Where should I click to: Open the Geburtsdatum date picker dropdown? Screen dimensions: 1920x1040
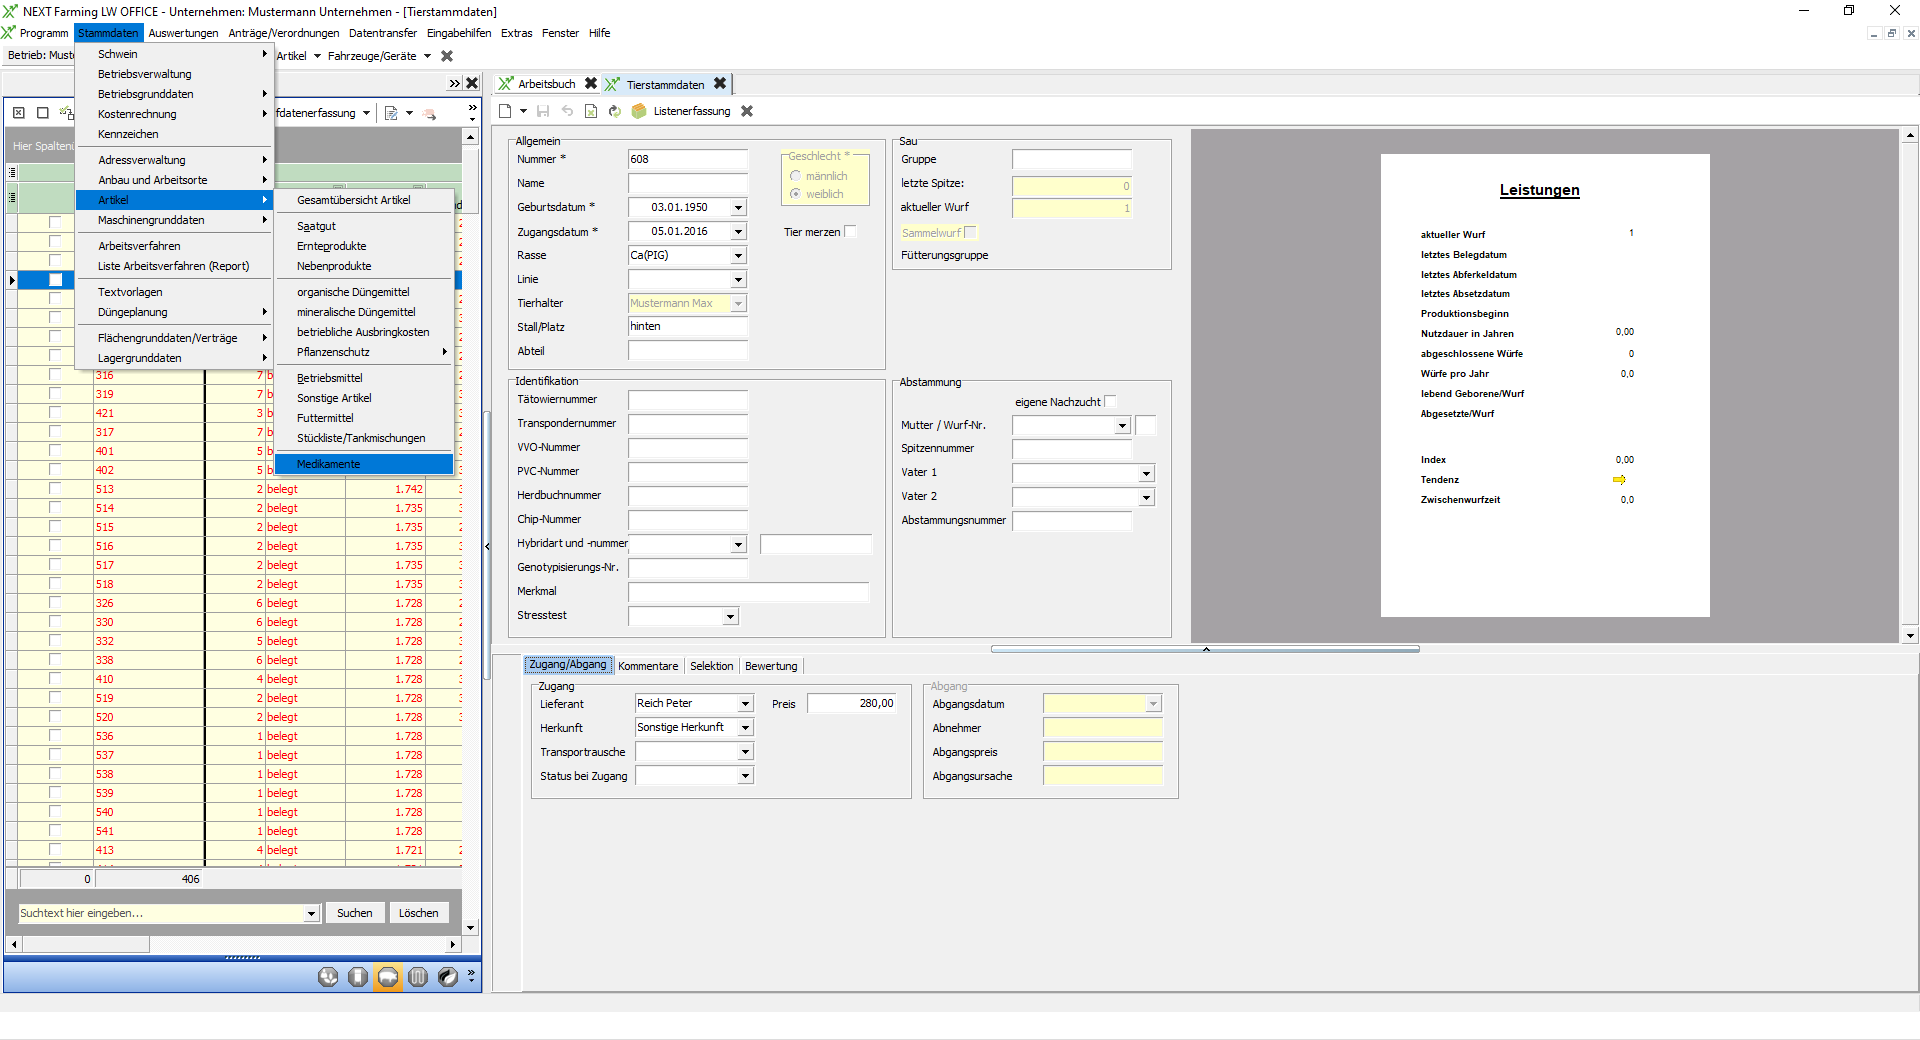coord(738,208)
